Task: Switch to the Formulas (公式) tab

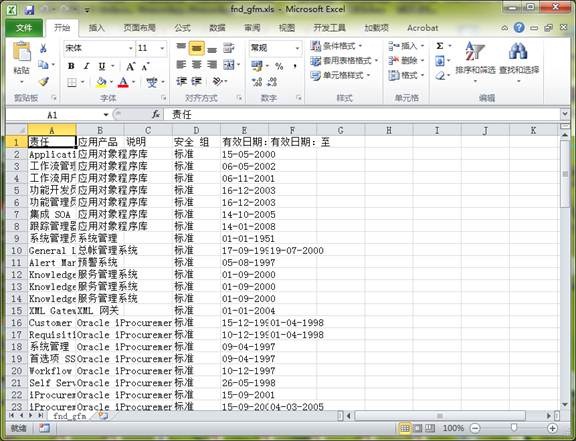Action: pos(183,28)
